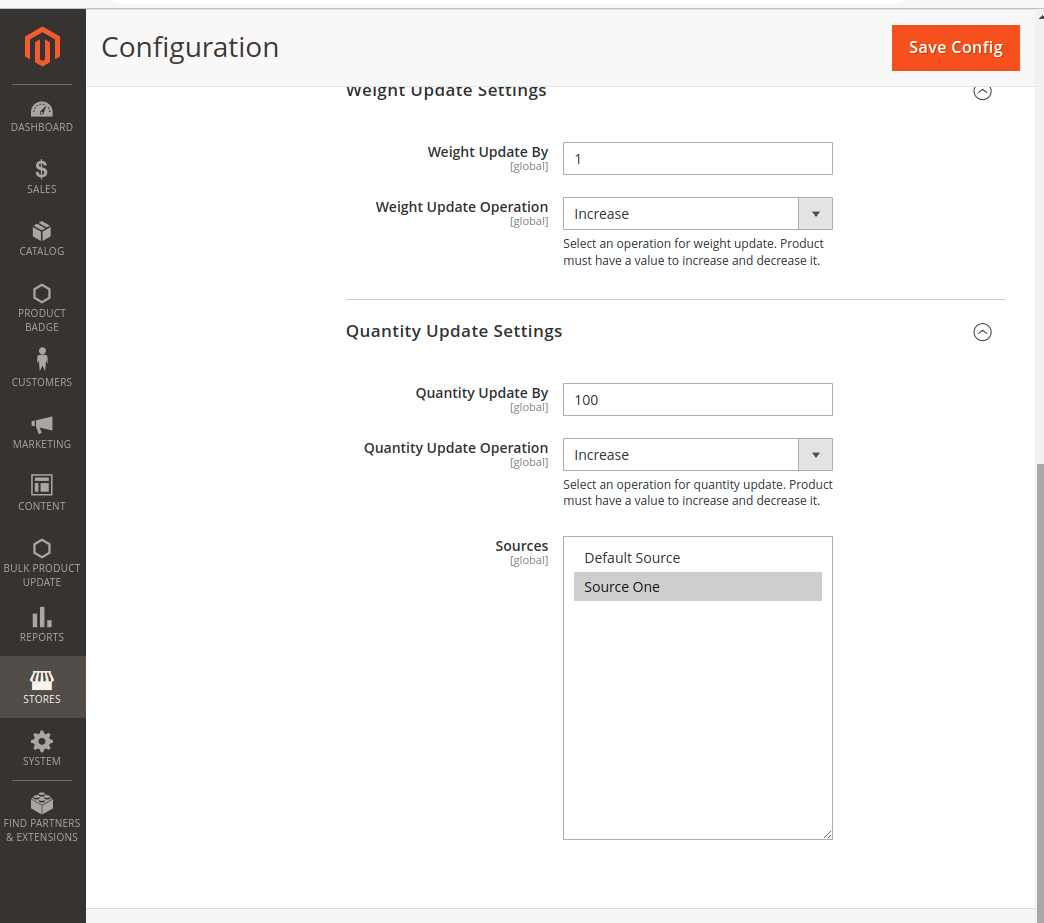
Task: Click the Save Config button
Action: tap(955, 48)
